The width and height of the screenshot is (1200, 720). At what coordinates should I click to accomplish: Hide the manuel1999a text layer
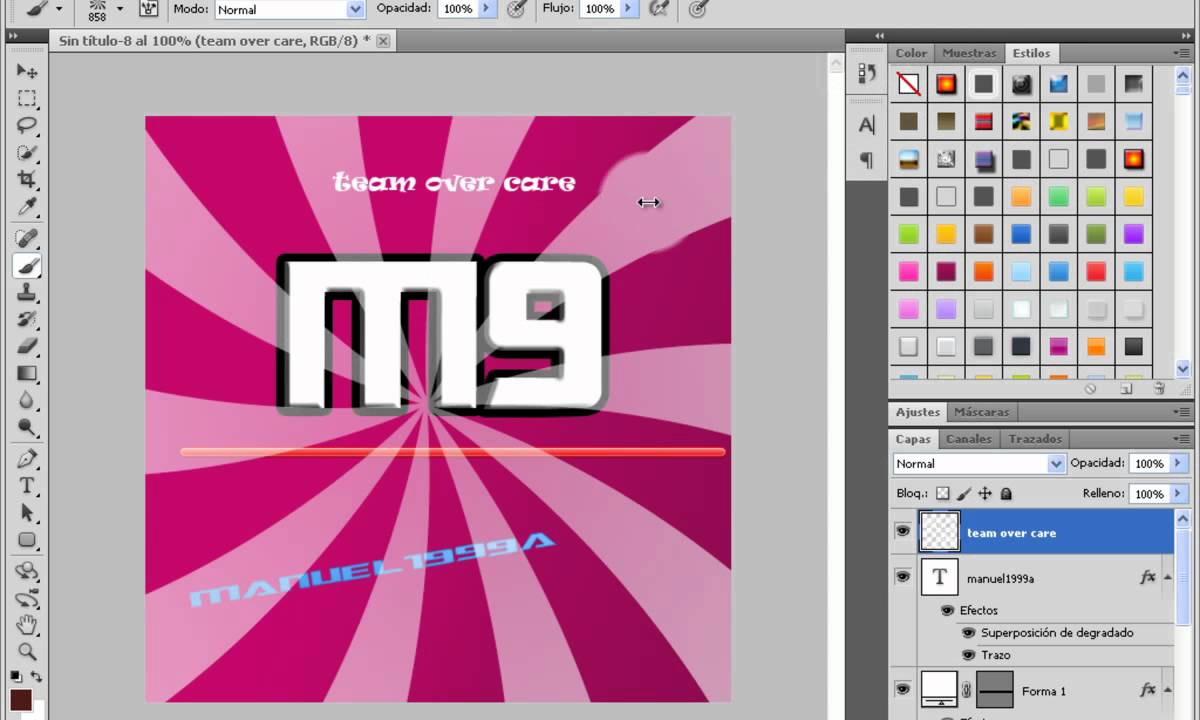pos(902,576)
